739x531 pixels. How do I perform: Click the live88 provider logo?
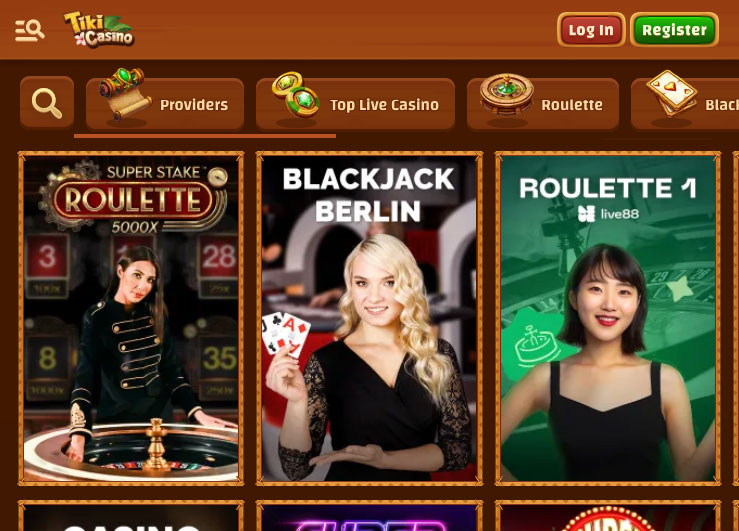(608, 214)
